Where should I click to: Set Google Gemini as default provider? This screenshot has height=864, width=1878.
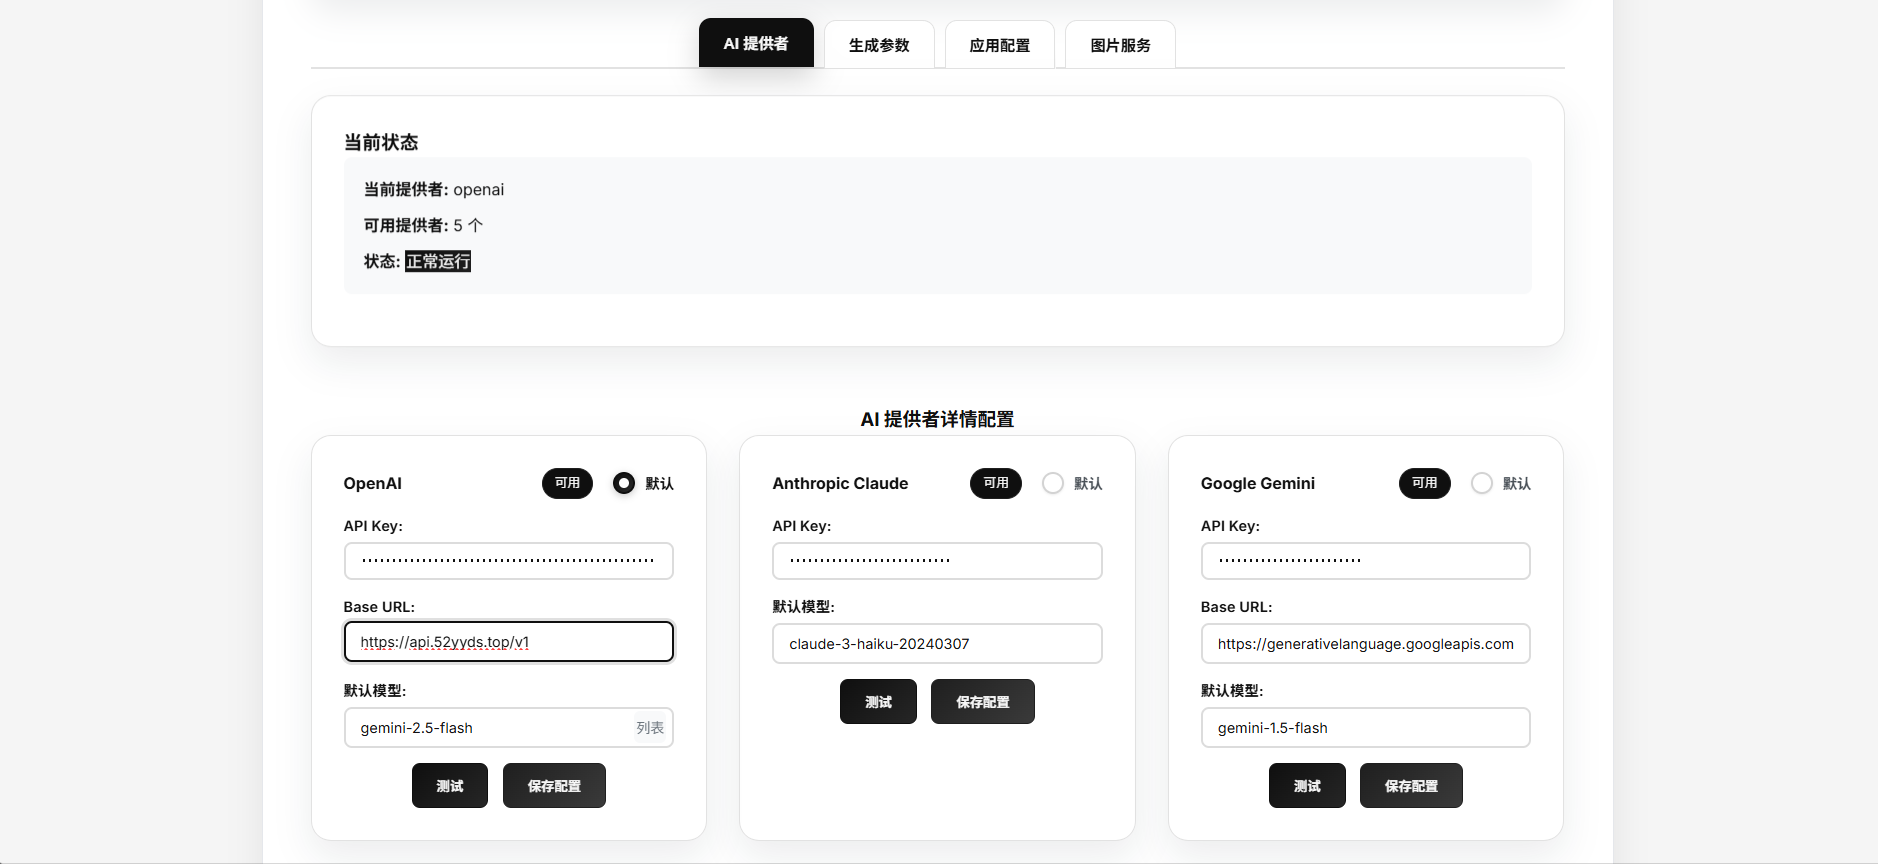pyautogui.click(x=1481, y=483)
